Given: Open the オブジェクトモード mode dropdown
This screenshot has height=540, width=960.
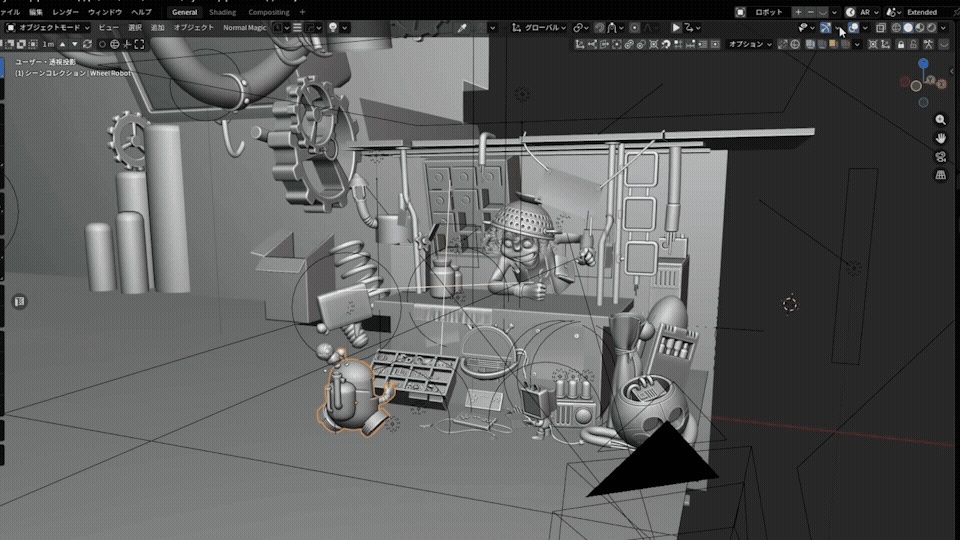Looking at the screenshot, I should [x=48, y=28].
